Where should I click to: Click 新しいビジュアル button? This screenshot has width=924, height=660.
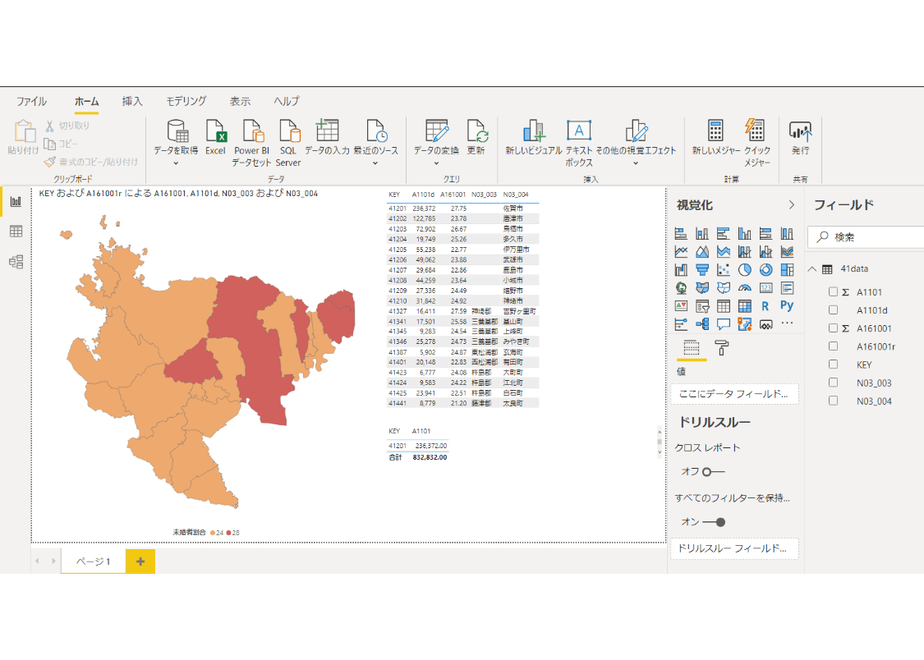pyautogui.click(x=533, y=137)
